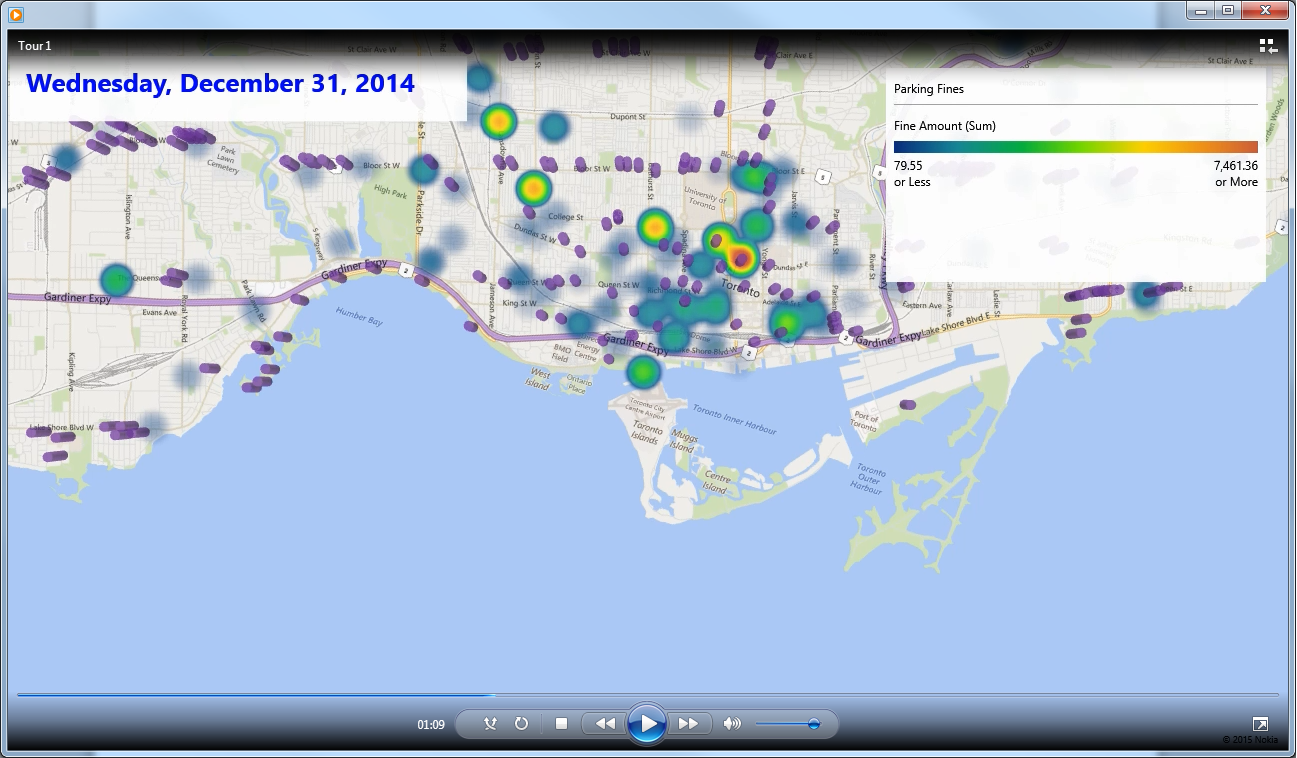
Task: Click the Toronto Outer Harbour label
Action: pyautogui.click(x=870, y=479)
